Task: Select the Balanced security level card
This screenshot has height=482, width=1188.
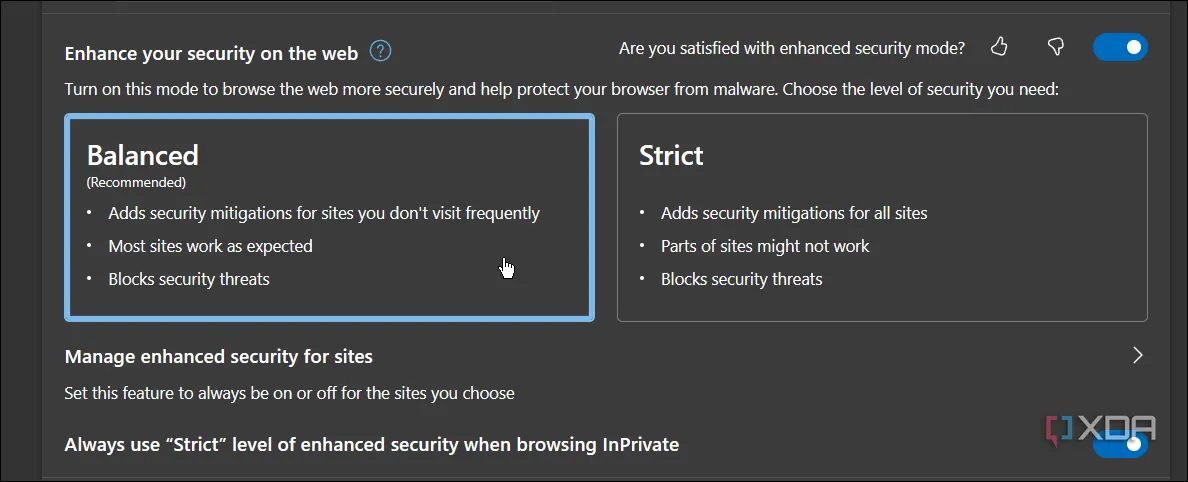Action: pos(330,218)
